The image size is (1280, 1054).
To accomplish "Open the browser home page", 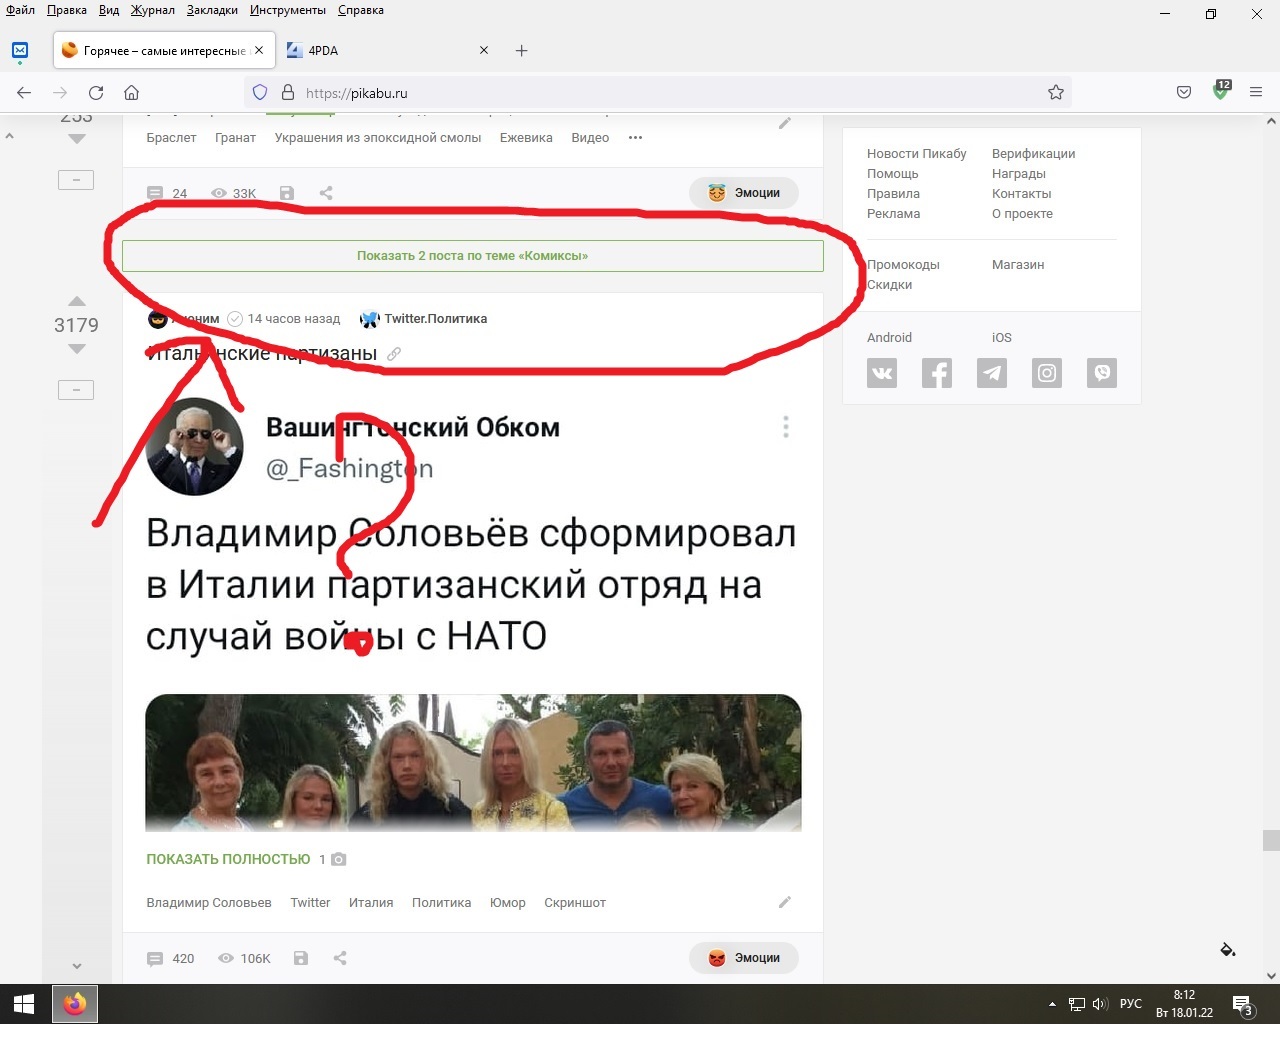I will [131, 93].
